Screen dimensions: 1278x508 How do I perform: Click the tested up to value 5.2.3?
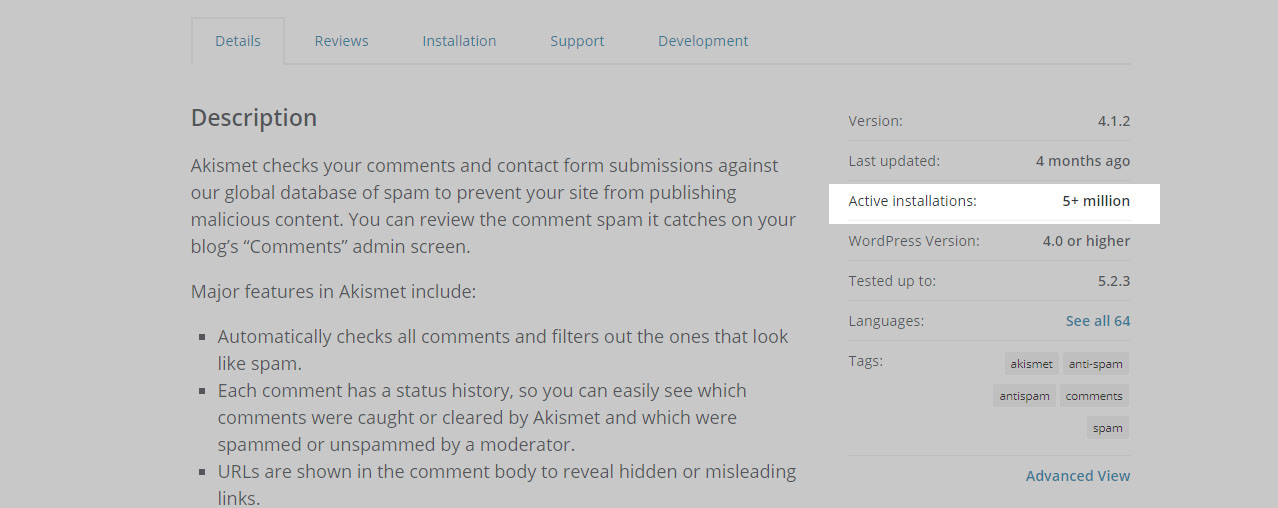[x=1114, y=281]
